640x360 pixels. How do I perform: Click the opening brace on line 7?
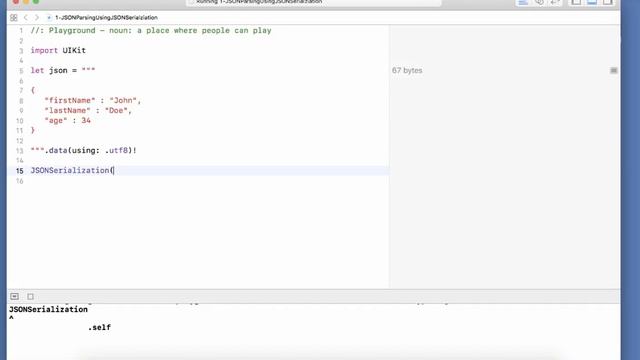pyautogui.click(x=33, y=90)
